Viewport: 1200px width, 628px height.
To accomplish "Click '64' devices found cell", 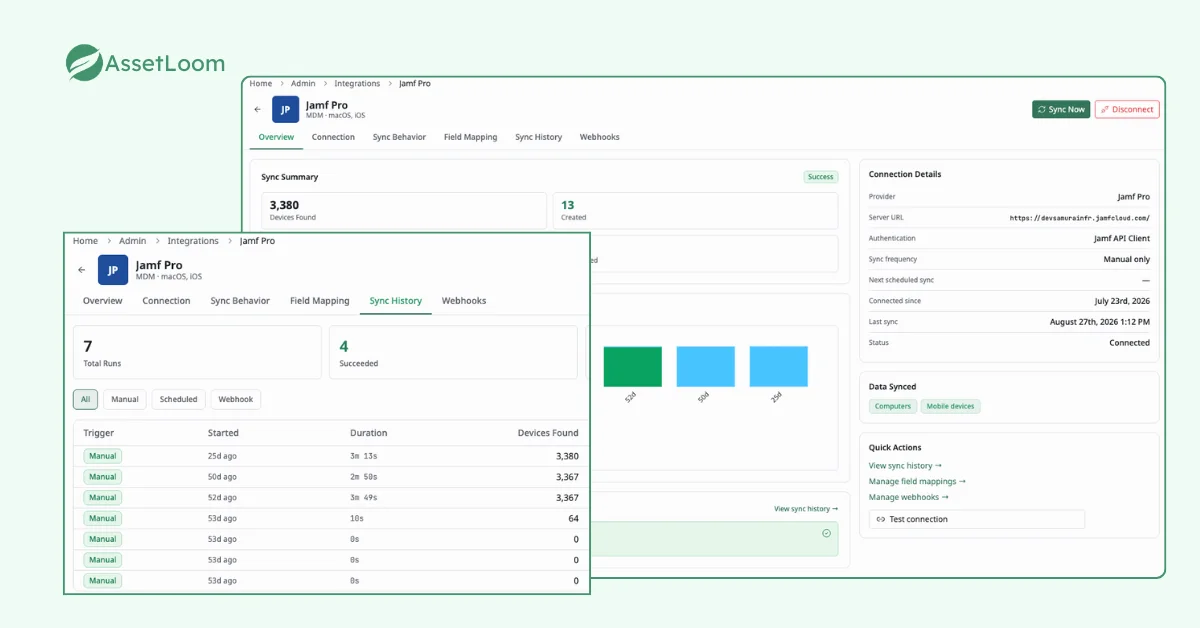I will point(573,518).
